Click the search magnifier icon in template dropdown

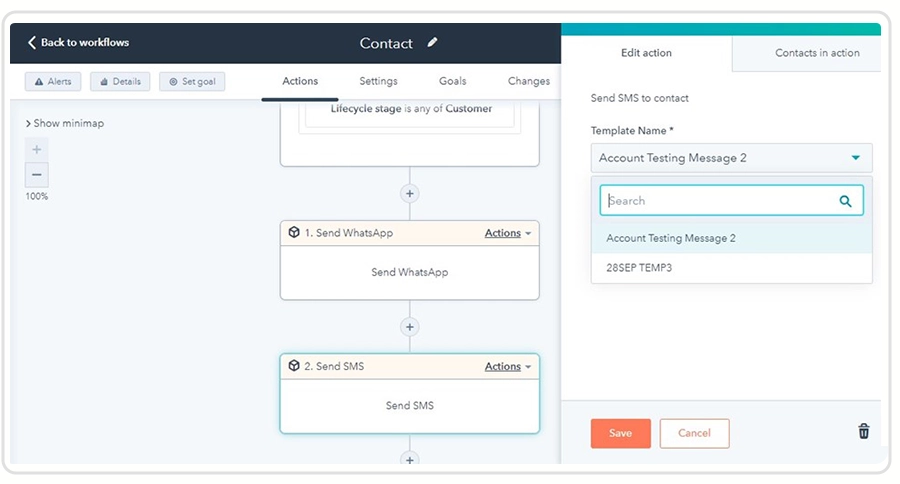pyautogui.click(x=845, y=201)
